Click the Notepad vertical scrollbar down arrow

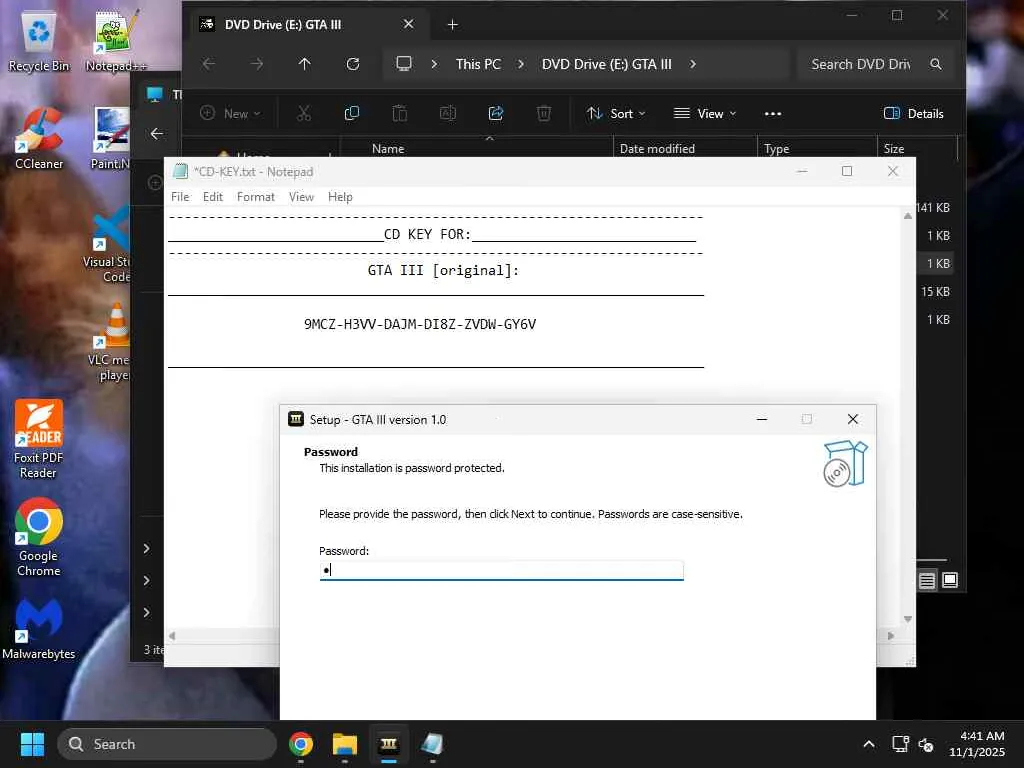pos(908,618)
